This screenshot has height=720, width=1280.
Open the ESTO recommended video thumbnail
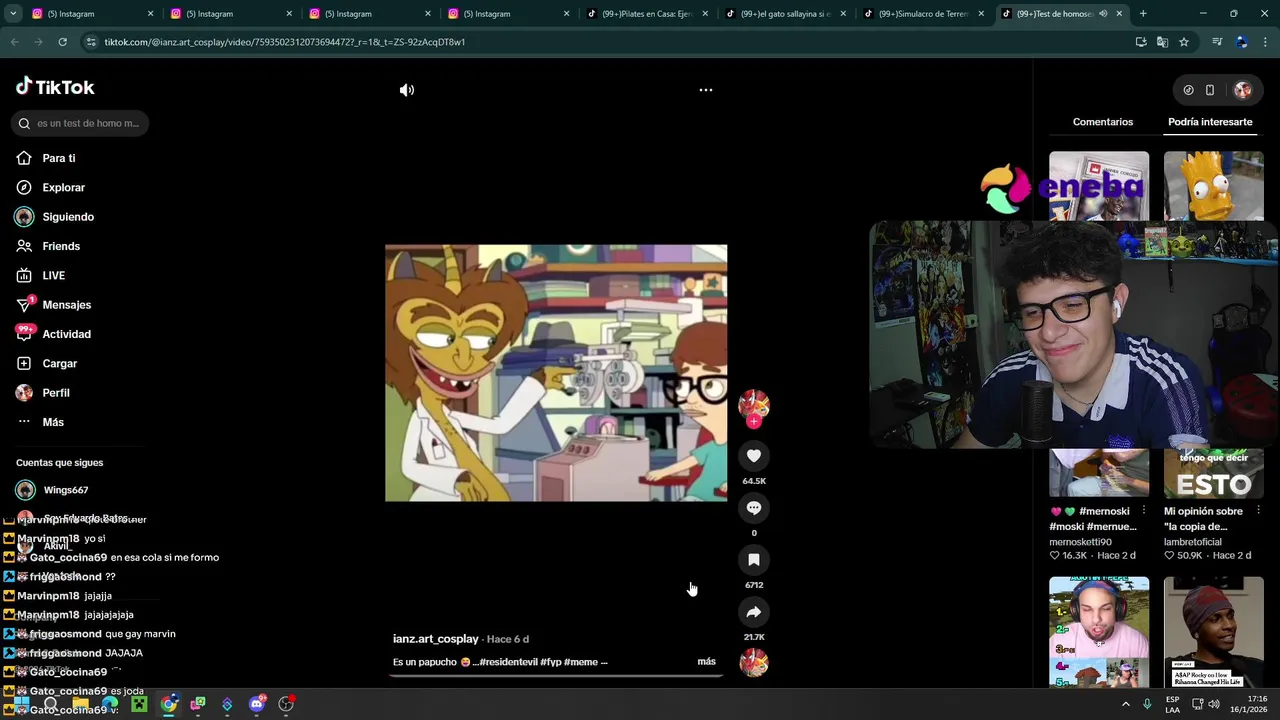click(1214, 473)
